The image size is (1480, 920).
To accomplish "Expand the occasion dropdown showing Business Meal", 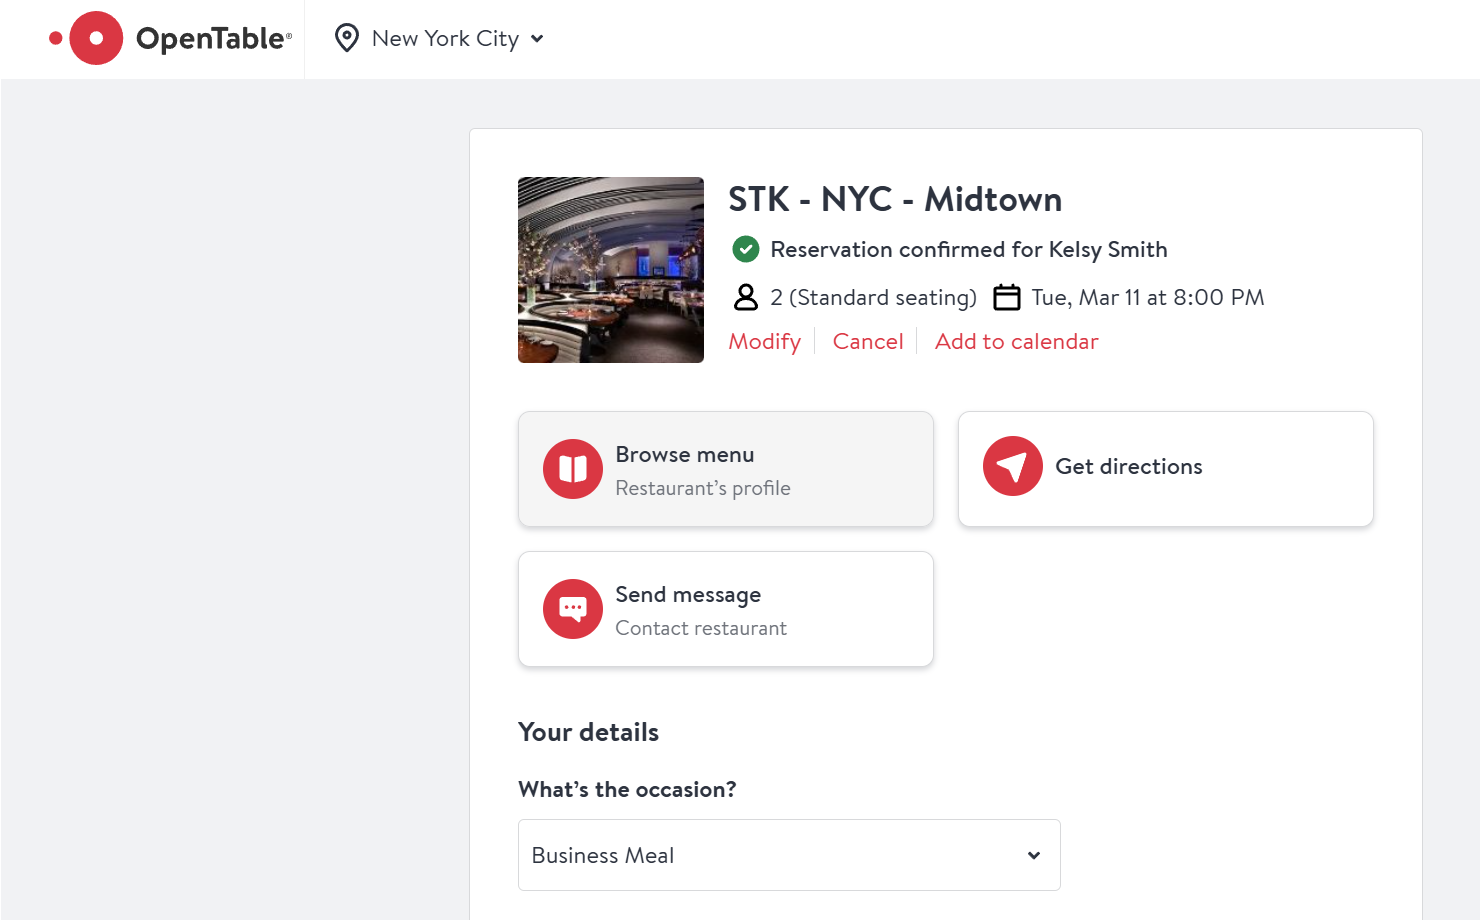I will point(789,855).
